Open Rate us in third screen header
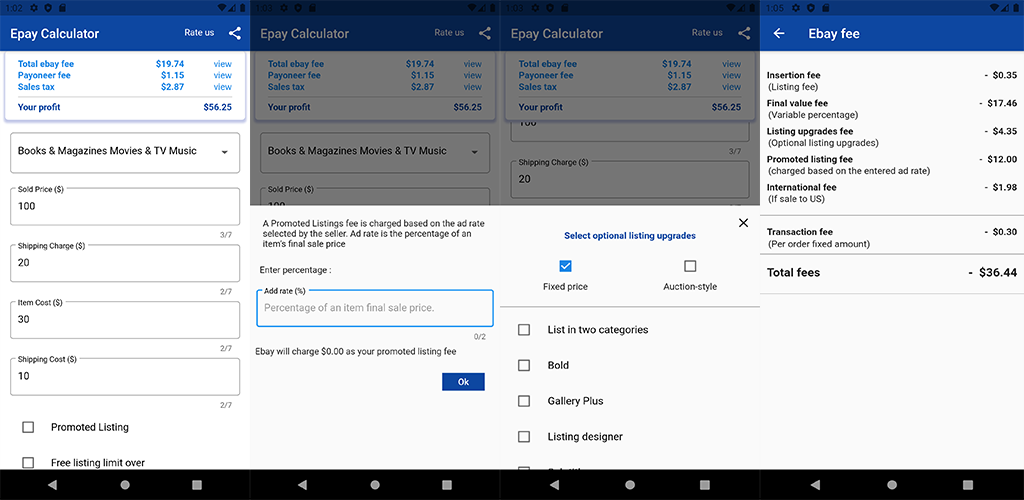This screenshot has width=1024, height=500. click(707, 33)
